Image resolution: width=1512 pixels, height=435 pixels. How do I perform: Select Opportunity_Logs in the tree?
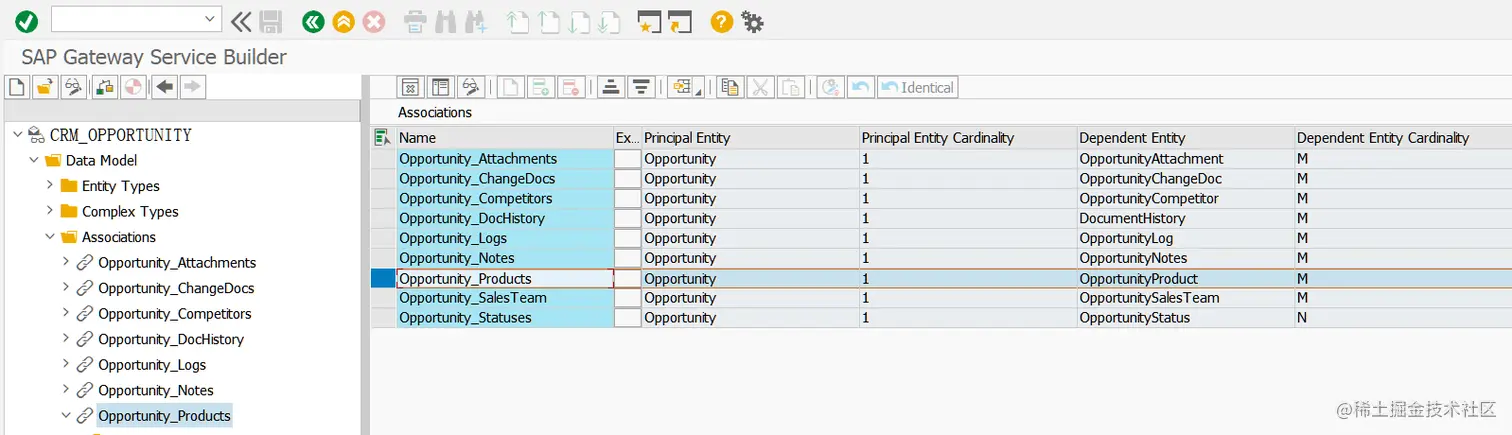coord(152,365)
